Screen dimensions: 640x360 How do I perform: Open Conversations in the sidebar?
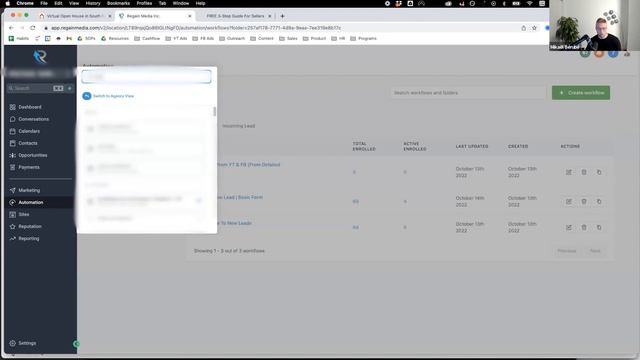(x=33, y=119)
